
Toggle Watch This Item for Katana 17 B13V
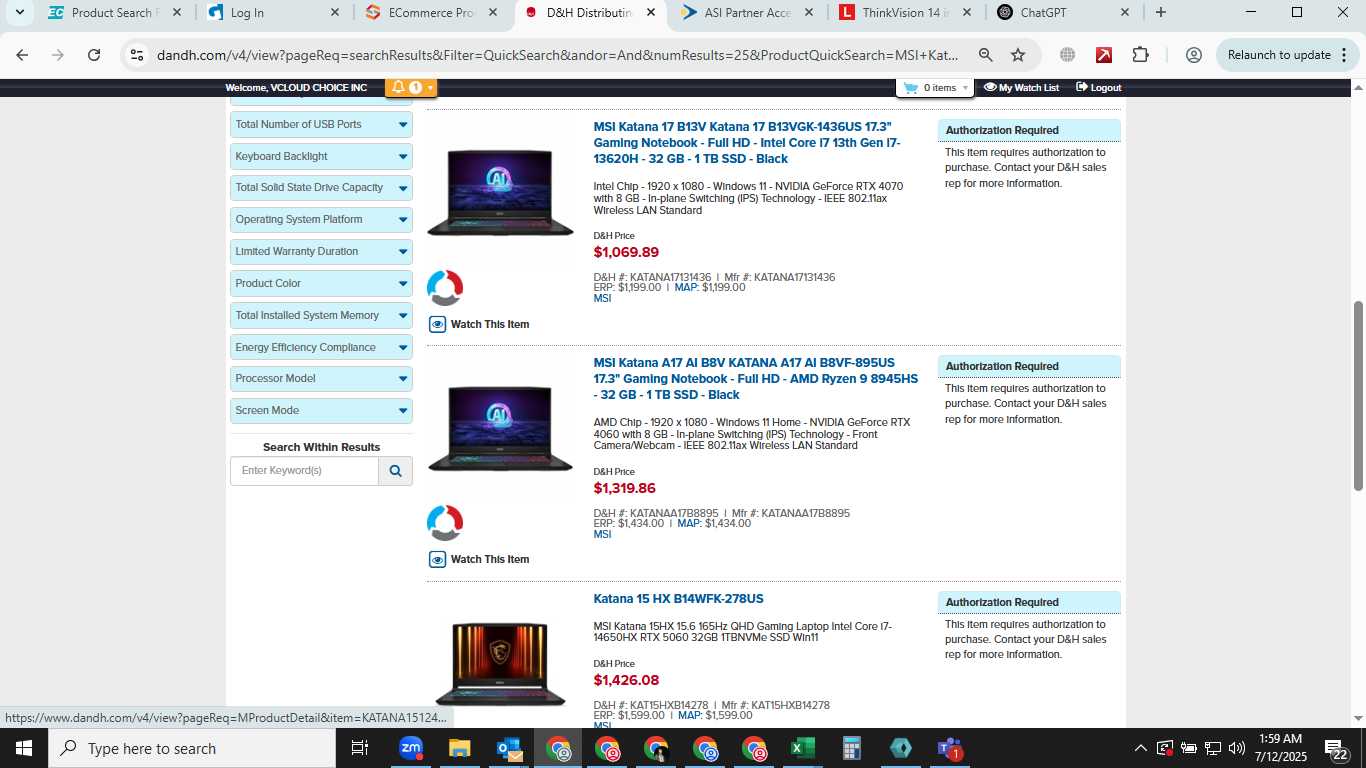click(x=479, y=324)
